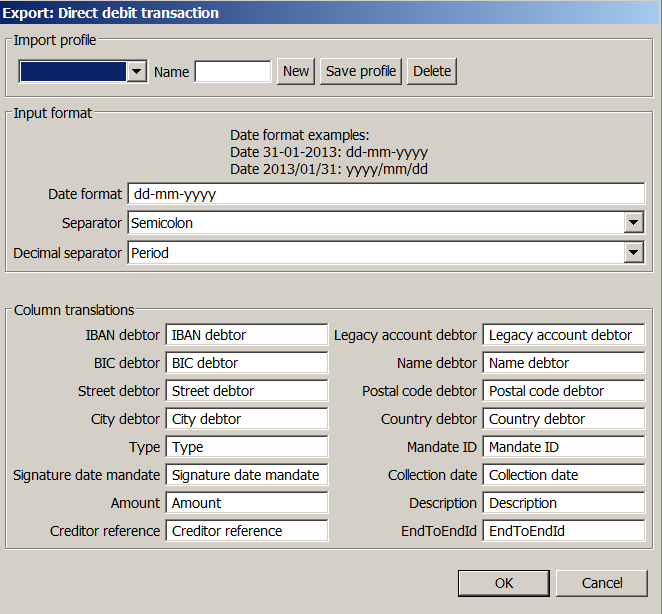The image size is (662, 614).
Task: Click the 'Export: Direct debit transaction' title bar
Action: coord(331,12)
